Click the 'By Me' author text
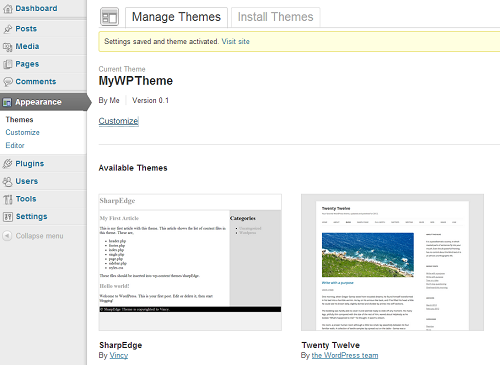The image size is (500, 365). pos(109,100)
